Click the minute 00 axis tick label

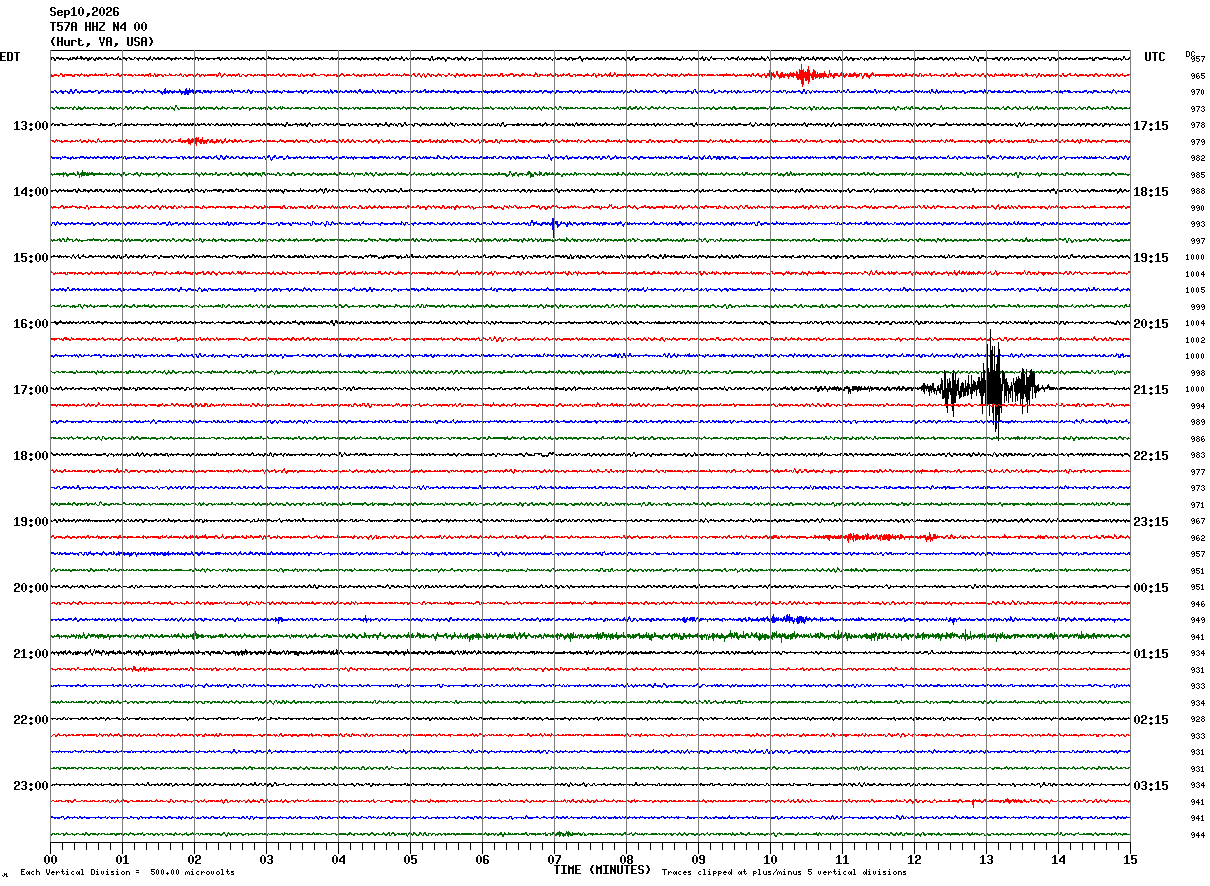50,859
